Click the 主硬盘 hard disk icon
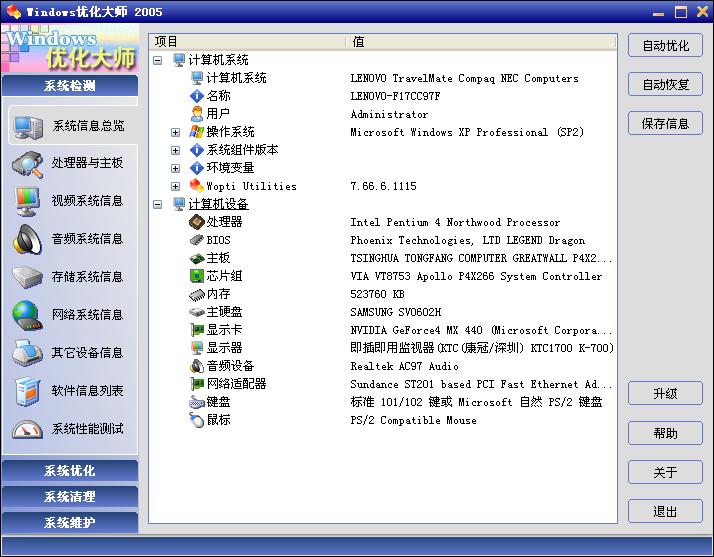 197,312
